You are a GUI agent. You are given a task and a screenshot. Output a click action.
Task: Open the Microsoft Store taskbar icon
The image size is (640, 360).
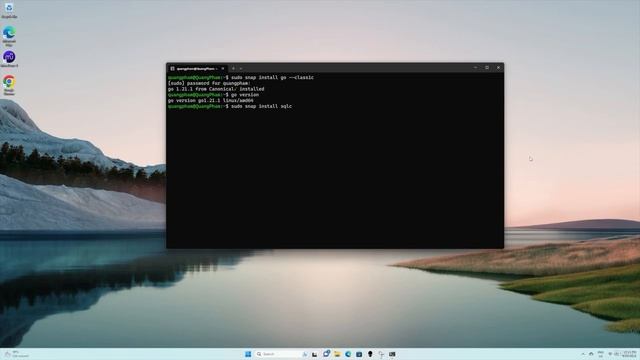[x=359, y=354]
